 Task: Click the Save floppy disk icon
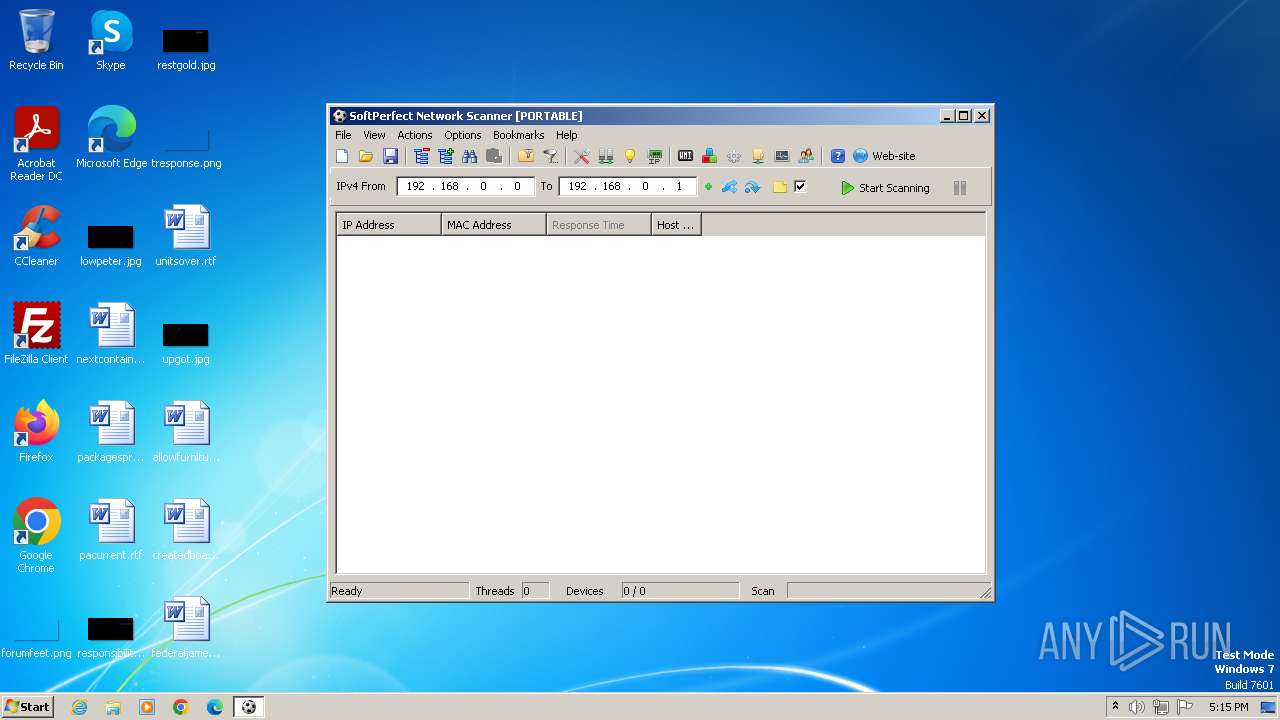click(390, 156)
